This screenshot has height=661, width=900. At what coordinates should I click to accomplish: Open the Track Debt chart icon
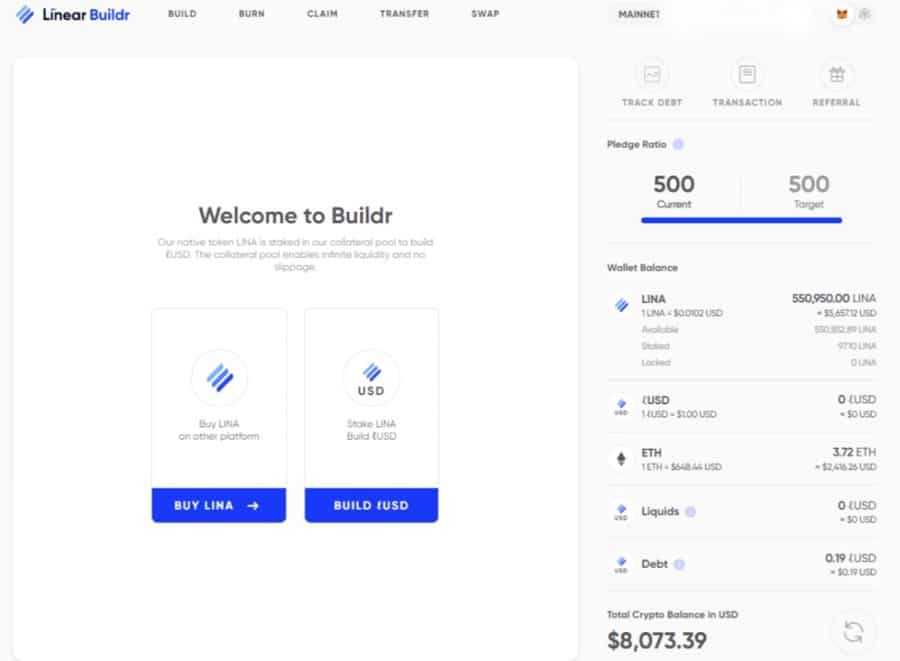click(x=652, y=75)
